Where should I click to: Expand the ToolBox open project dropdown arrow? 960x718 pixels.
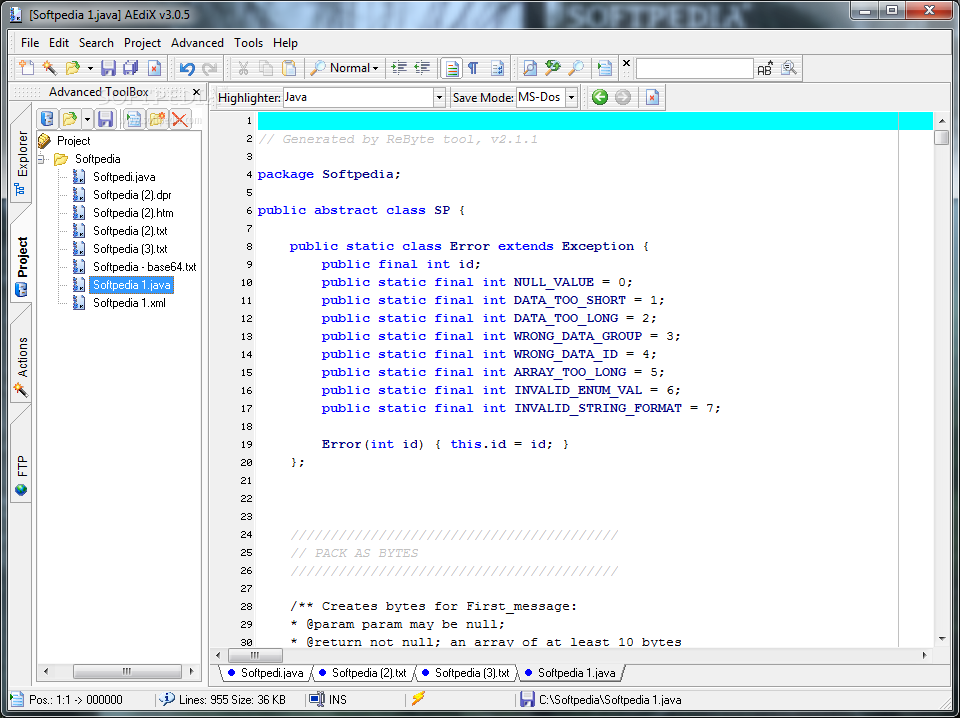pos(87,119)
